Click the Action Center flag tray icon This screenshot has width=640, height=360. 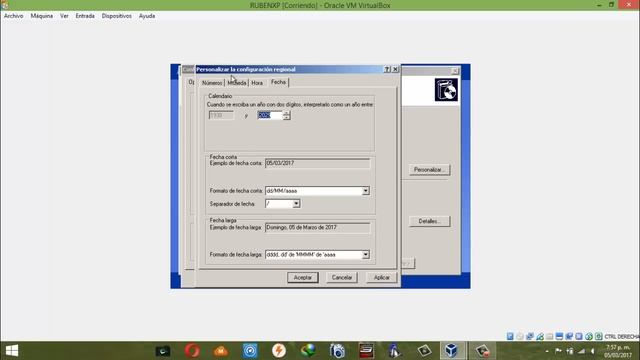tap(558, 351)
